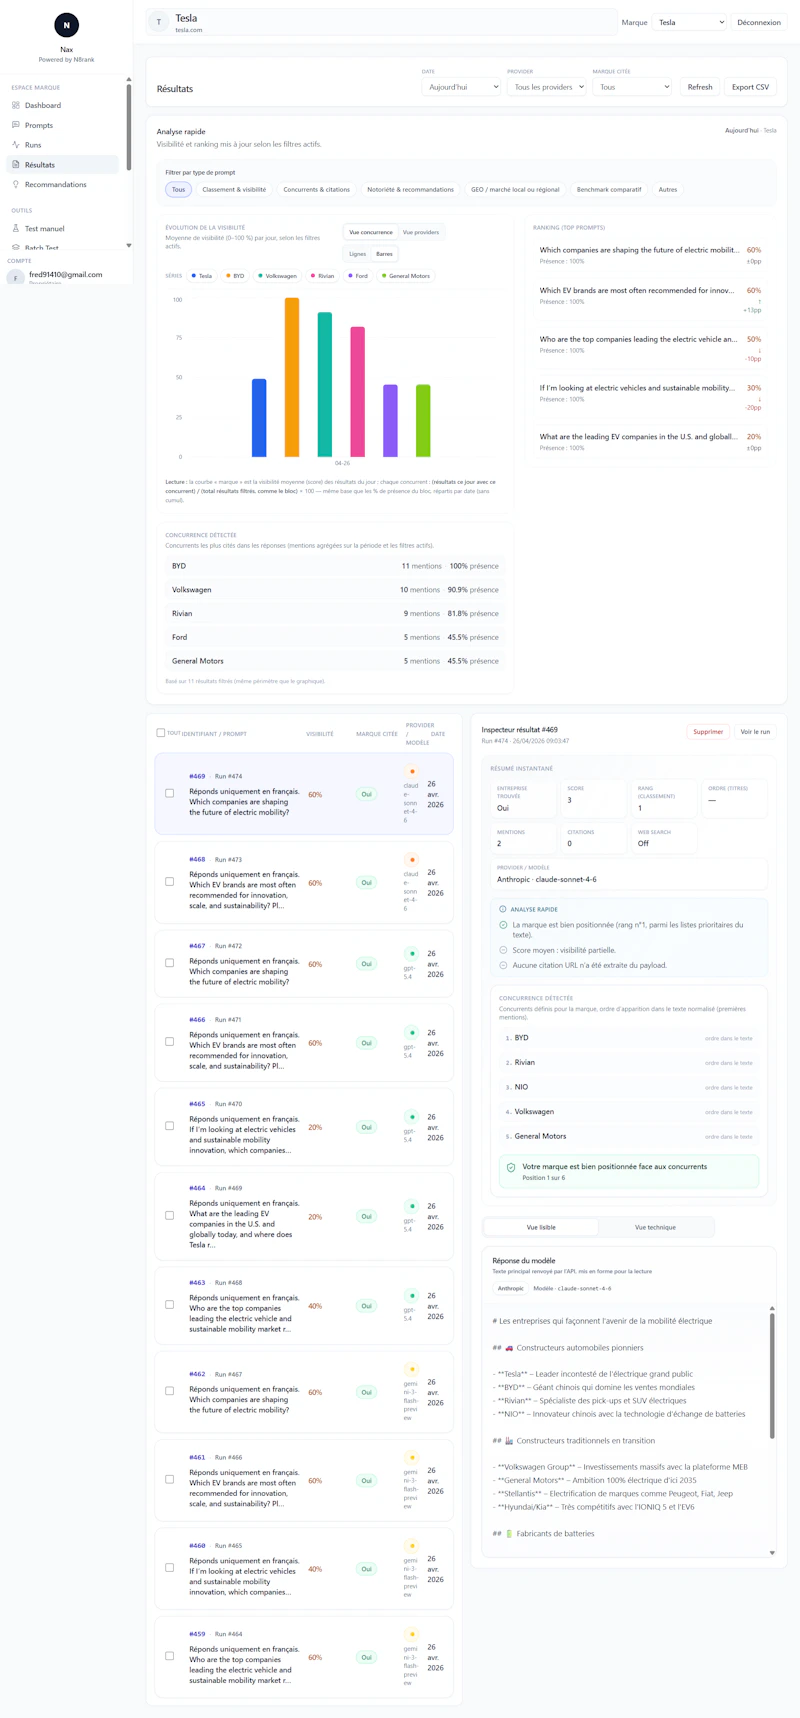The image size is (800, 1718).
Task: Click the sidebar vertical scrollbar thumb
Action: click(x=128, y=127)
